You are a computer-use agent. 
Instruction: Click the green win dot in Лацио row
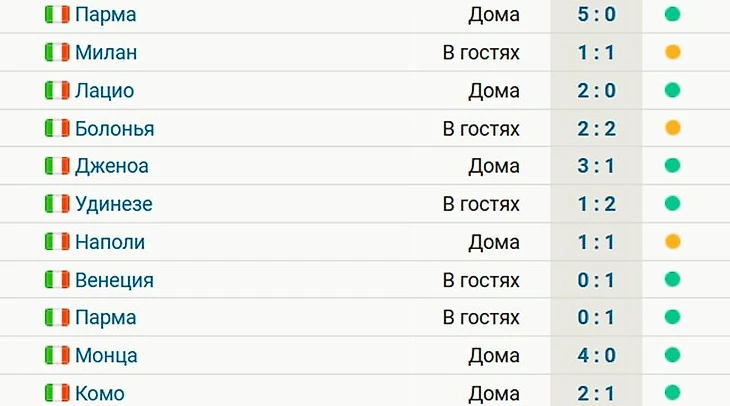click(673, 91)
